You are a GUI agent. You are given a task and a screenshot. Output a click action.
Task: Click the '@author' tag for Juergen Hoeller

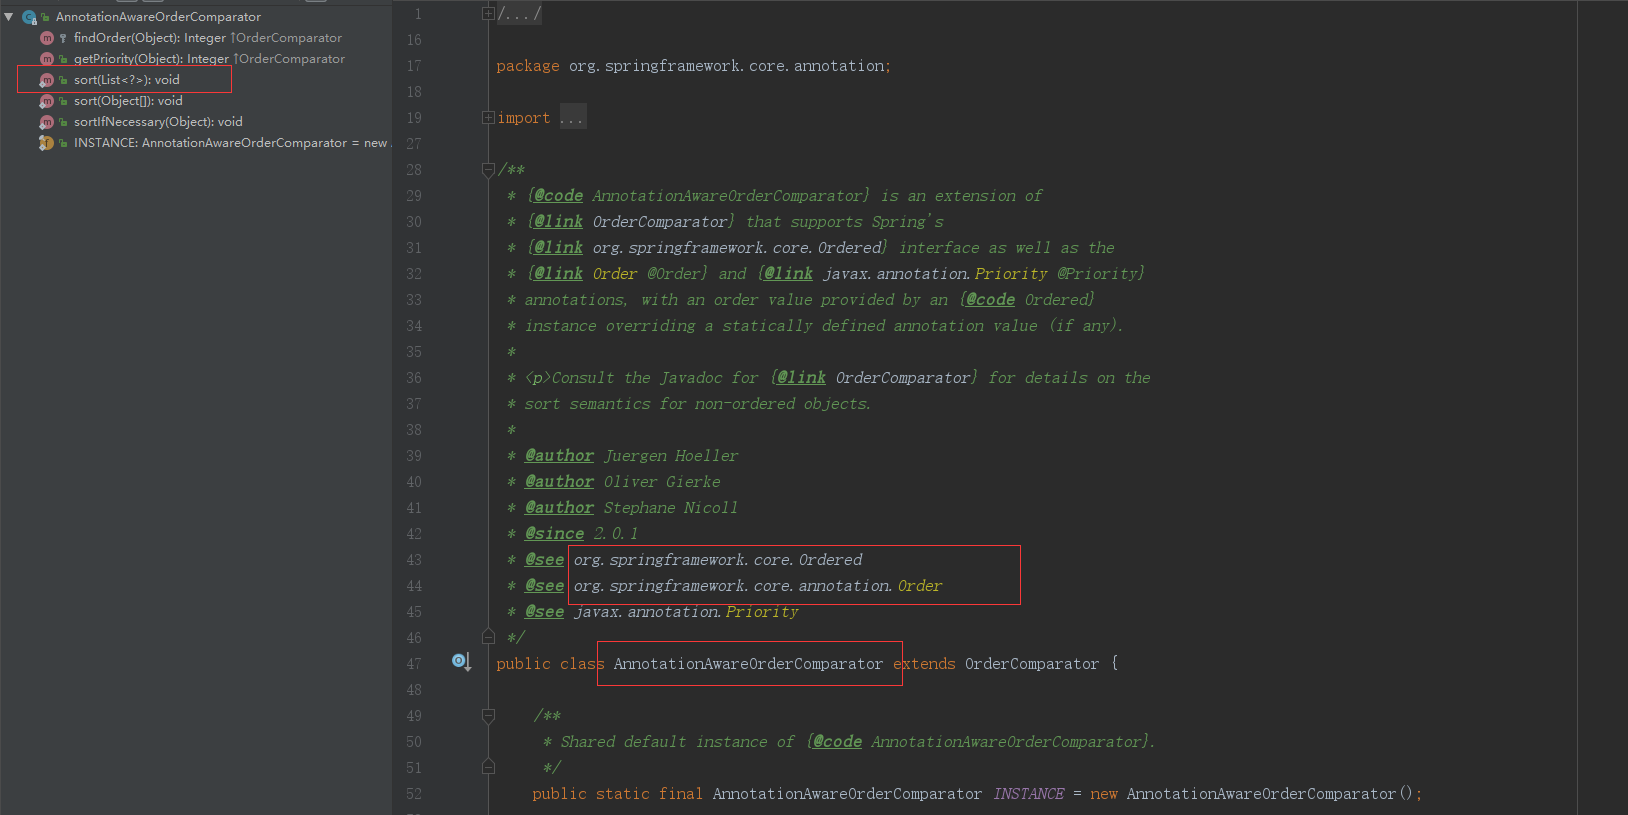click(x=559, y=456)
